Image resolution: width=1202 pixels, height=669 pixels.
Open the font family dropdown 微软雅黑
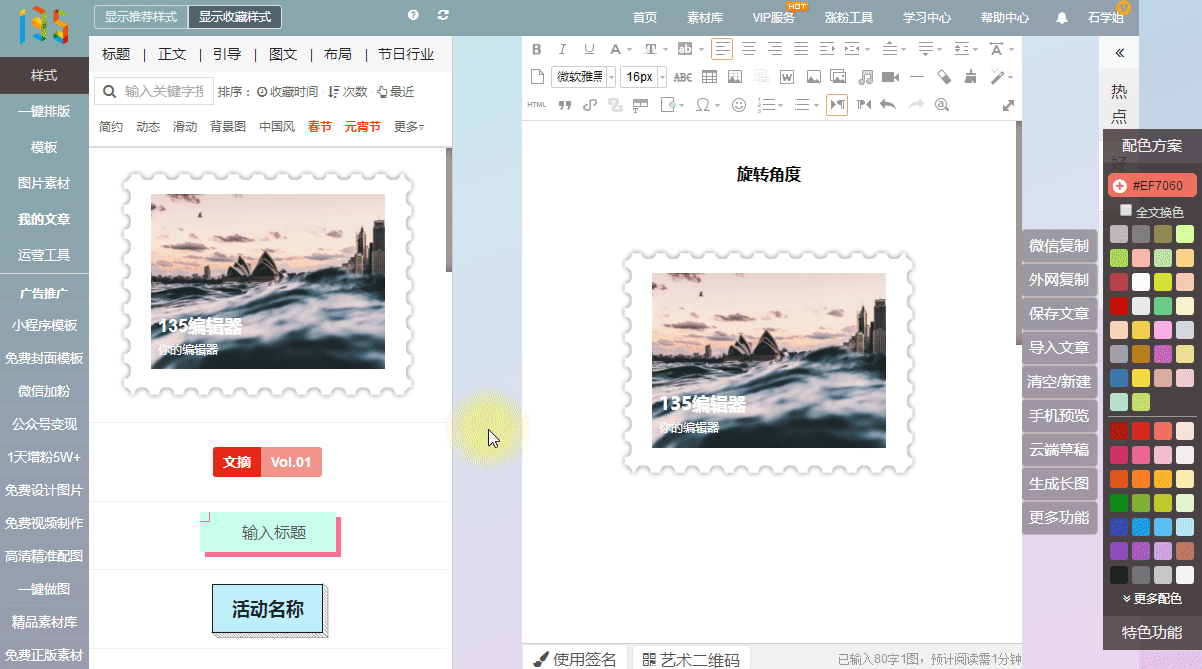click(x=583, y=77)
